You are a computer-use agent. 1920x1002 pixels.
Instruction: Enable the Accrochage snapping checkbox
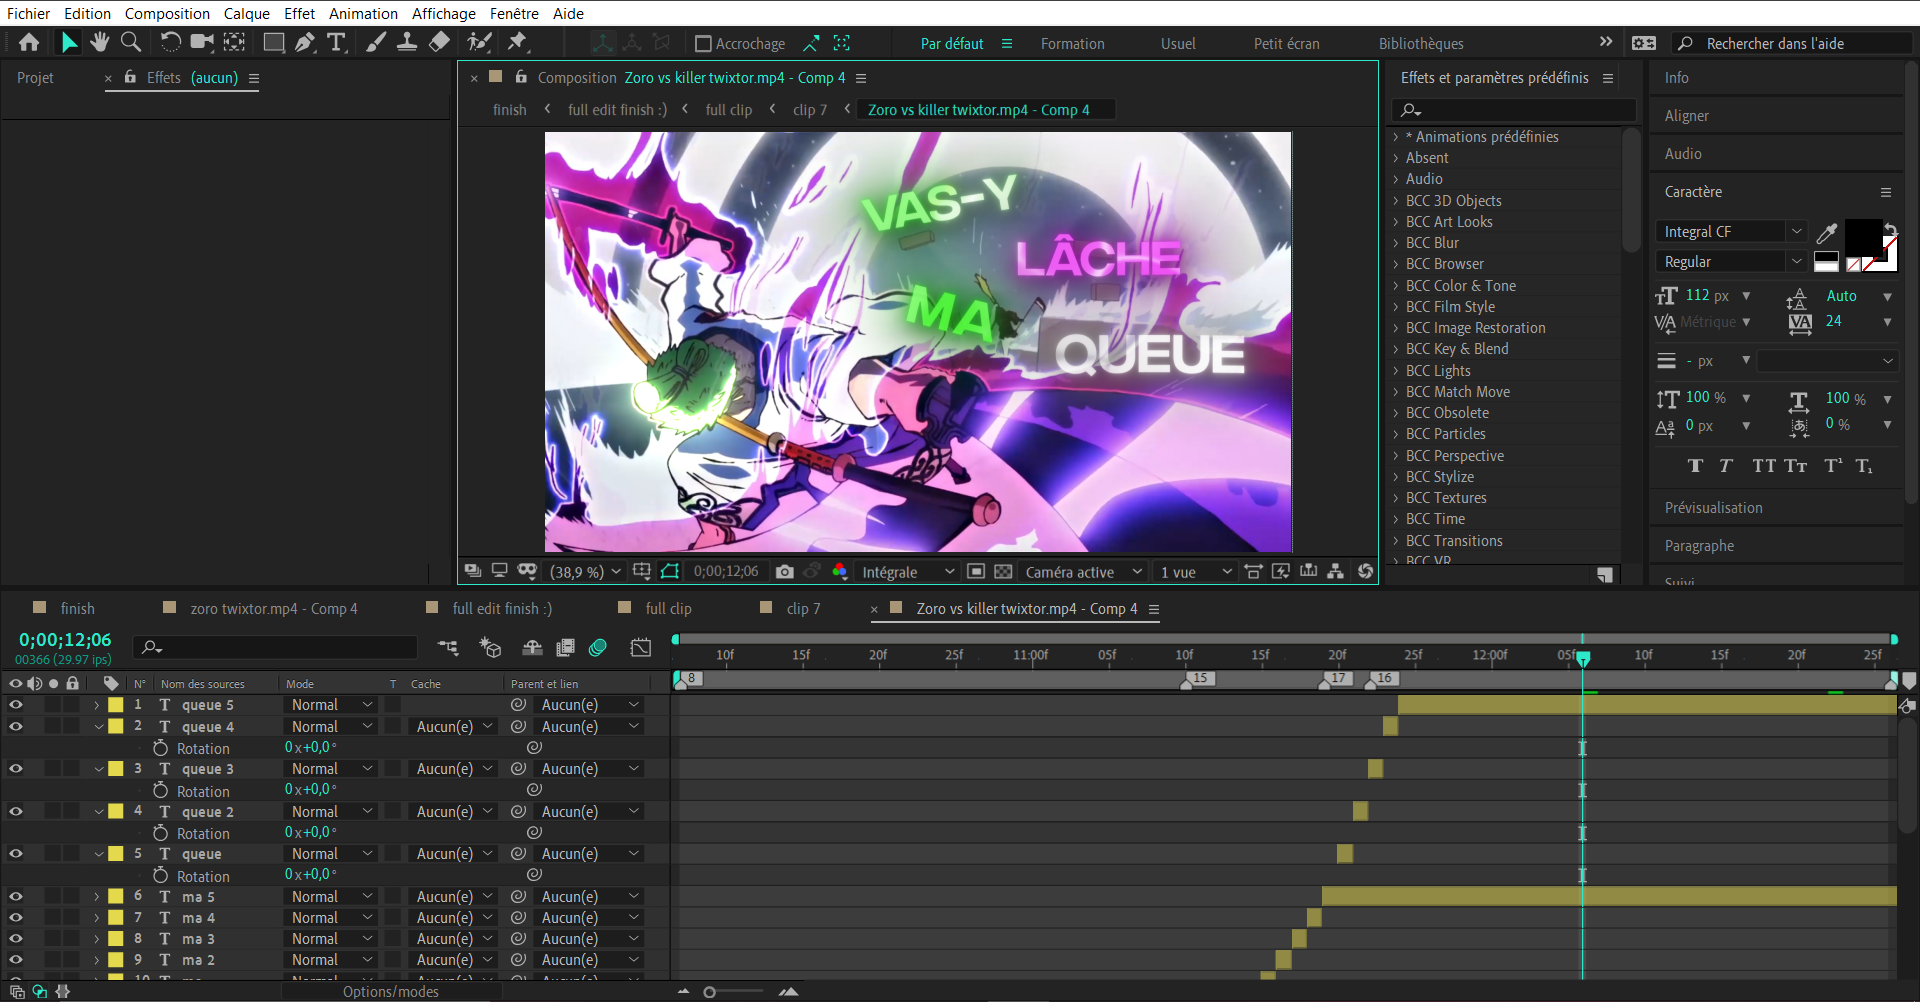(x=703, y=44)
